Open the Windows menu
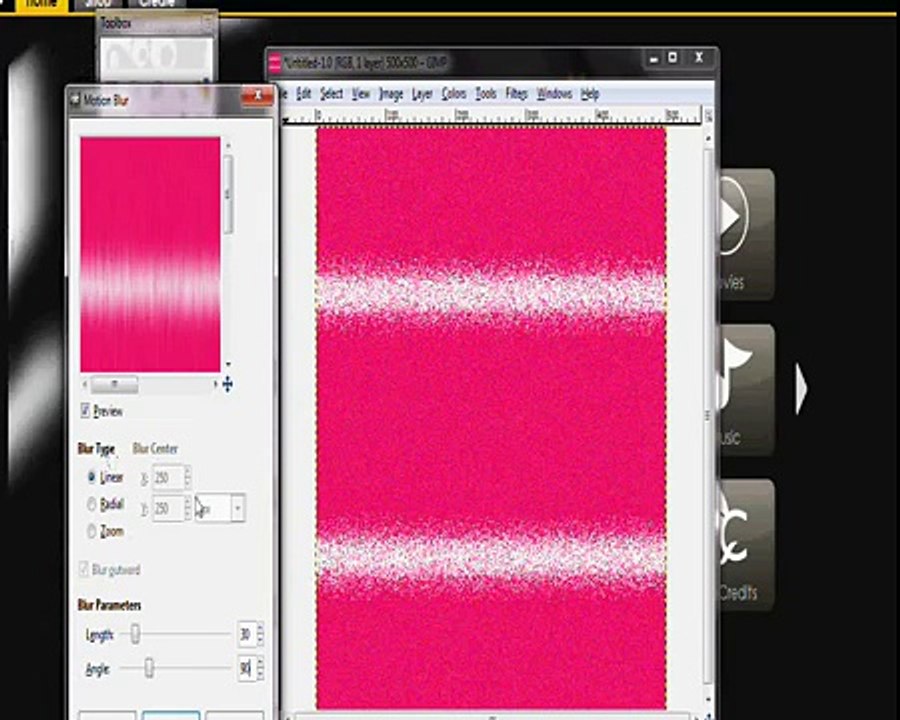 coord(554,94)
